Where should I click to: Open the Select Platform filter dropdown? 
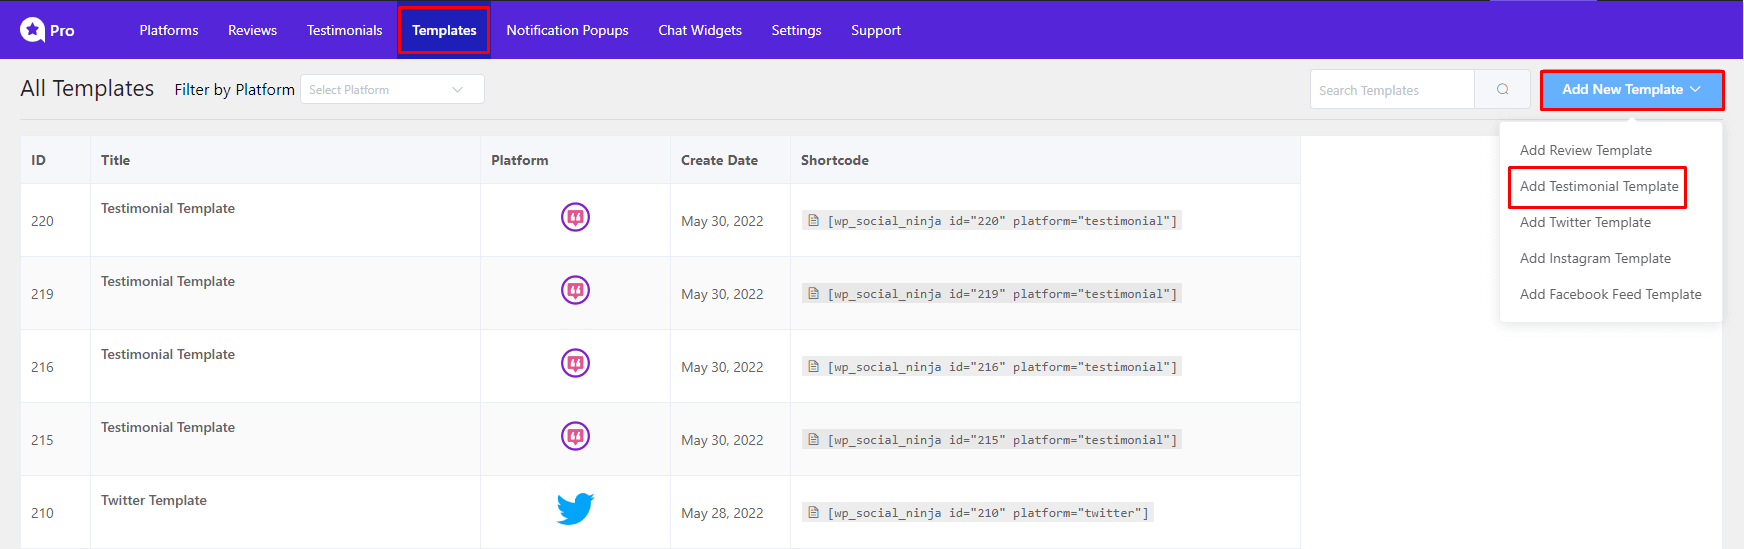(392, 89)
